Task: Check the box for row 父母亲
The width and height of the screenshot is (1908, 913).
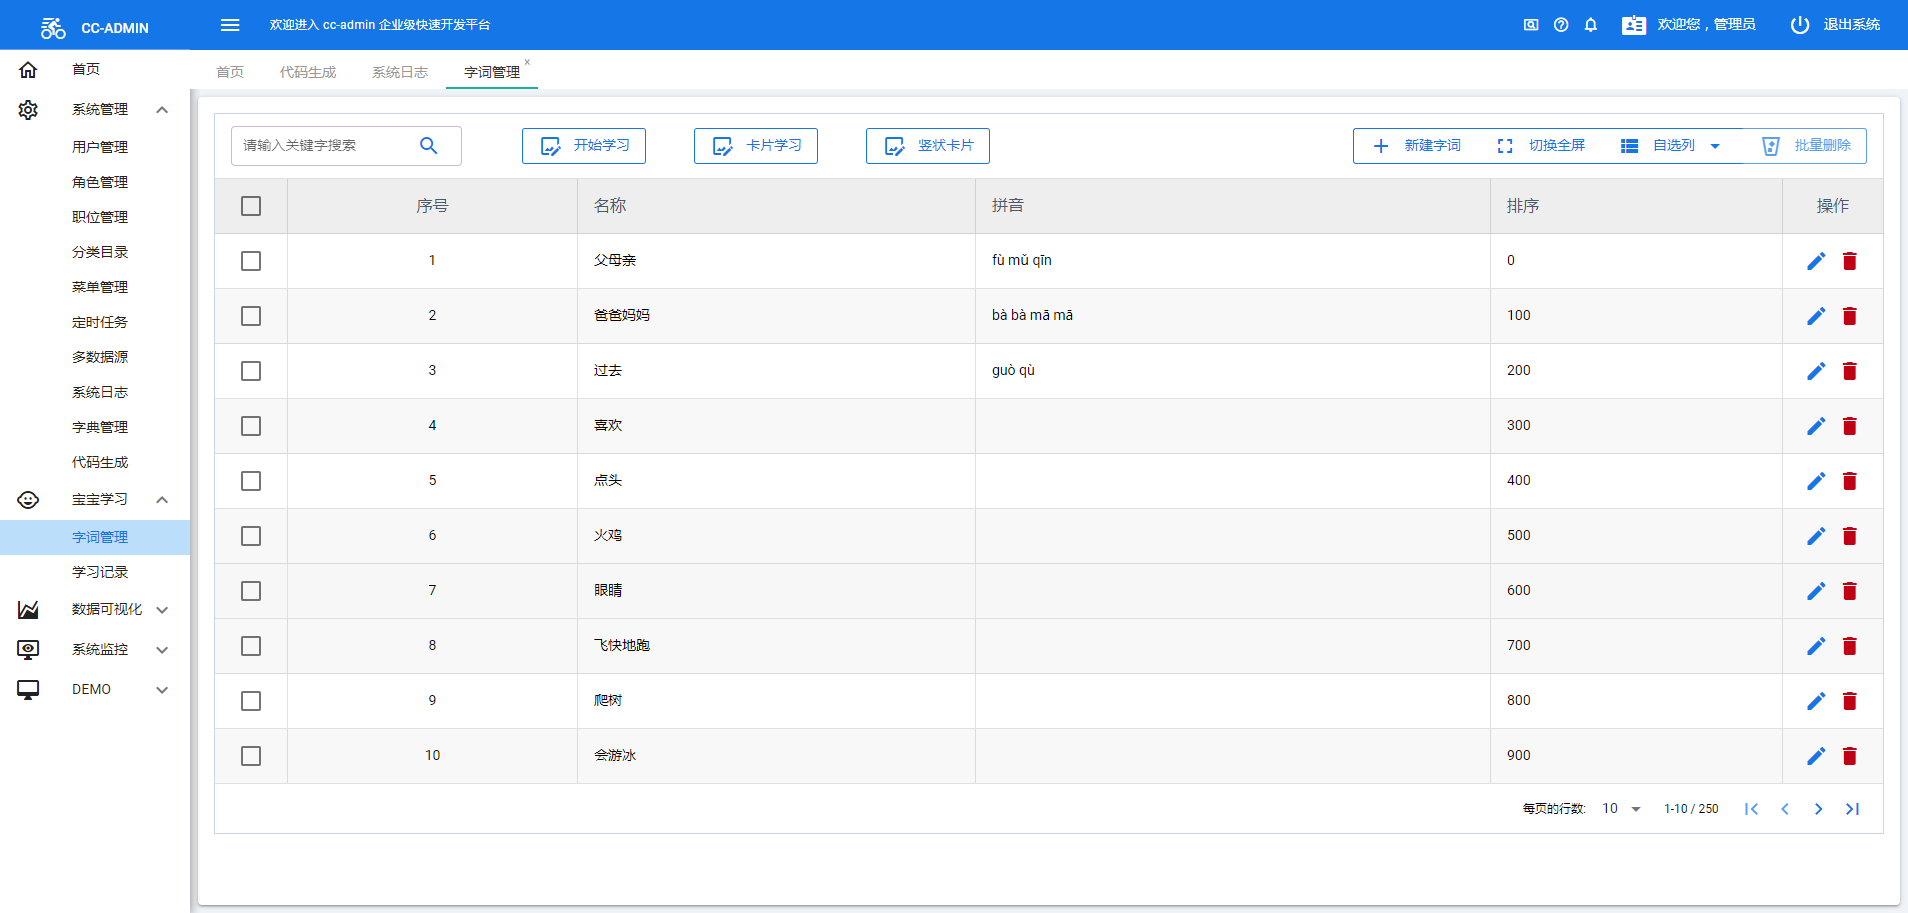Action: click(x=251, y=261)
